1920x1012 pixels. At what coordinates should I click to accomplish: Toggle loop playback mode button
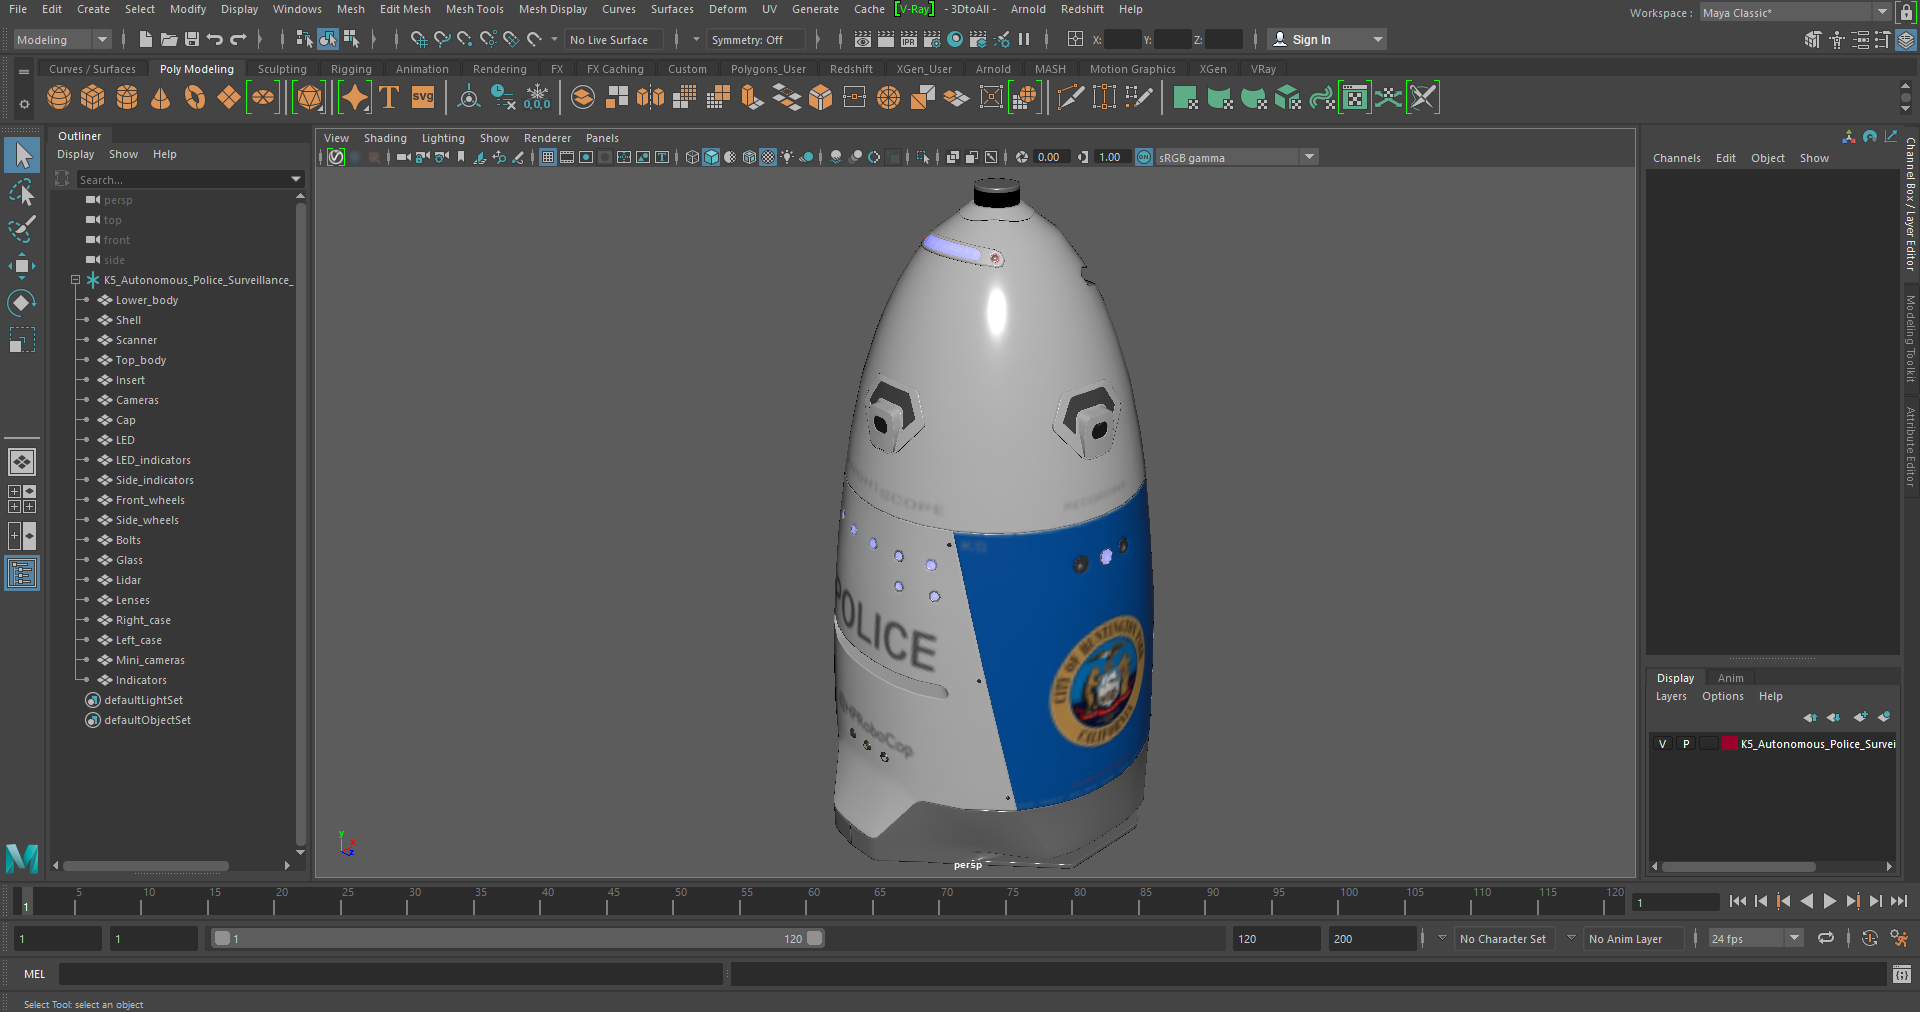[x=1826, y=938]
